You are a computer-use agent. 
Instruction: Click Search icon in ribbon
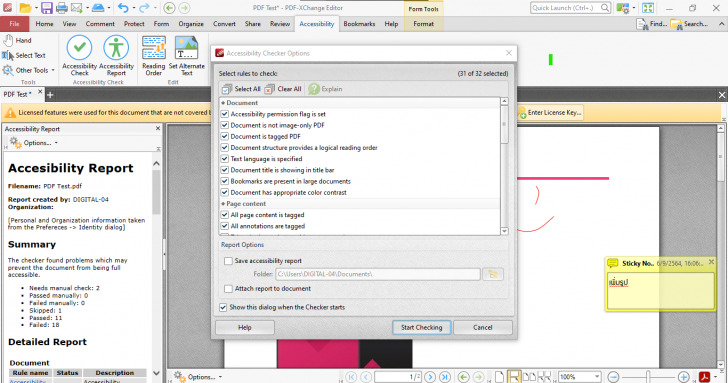click(689, 24)
